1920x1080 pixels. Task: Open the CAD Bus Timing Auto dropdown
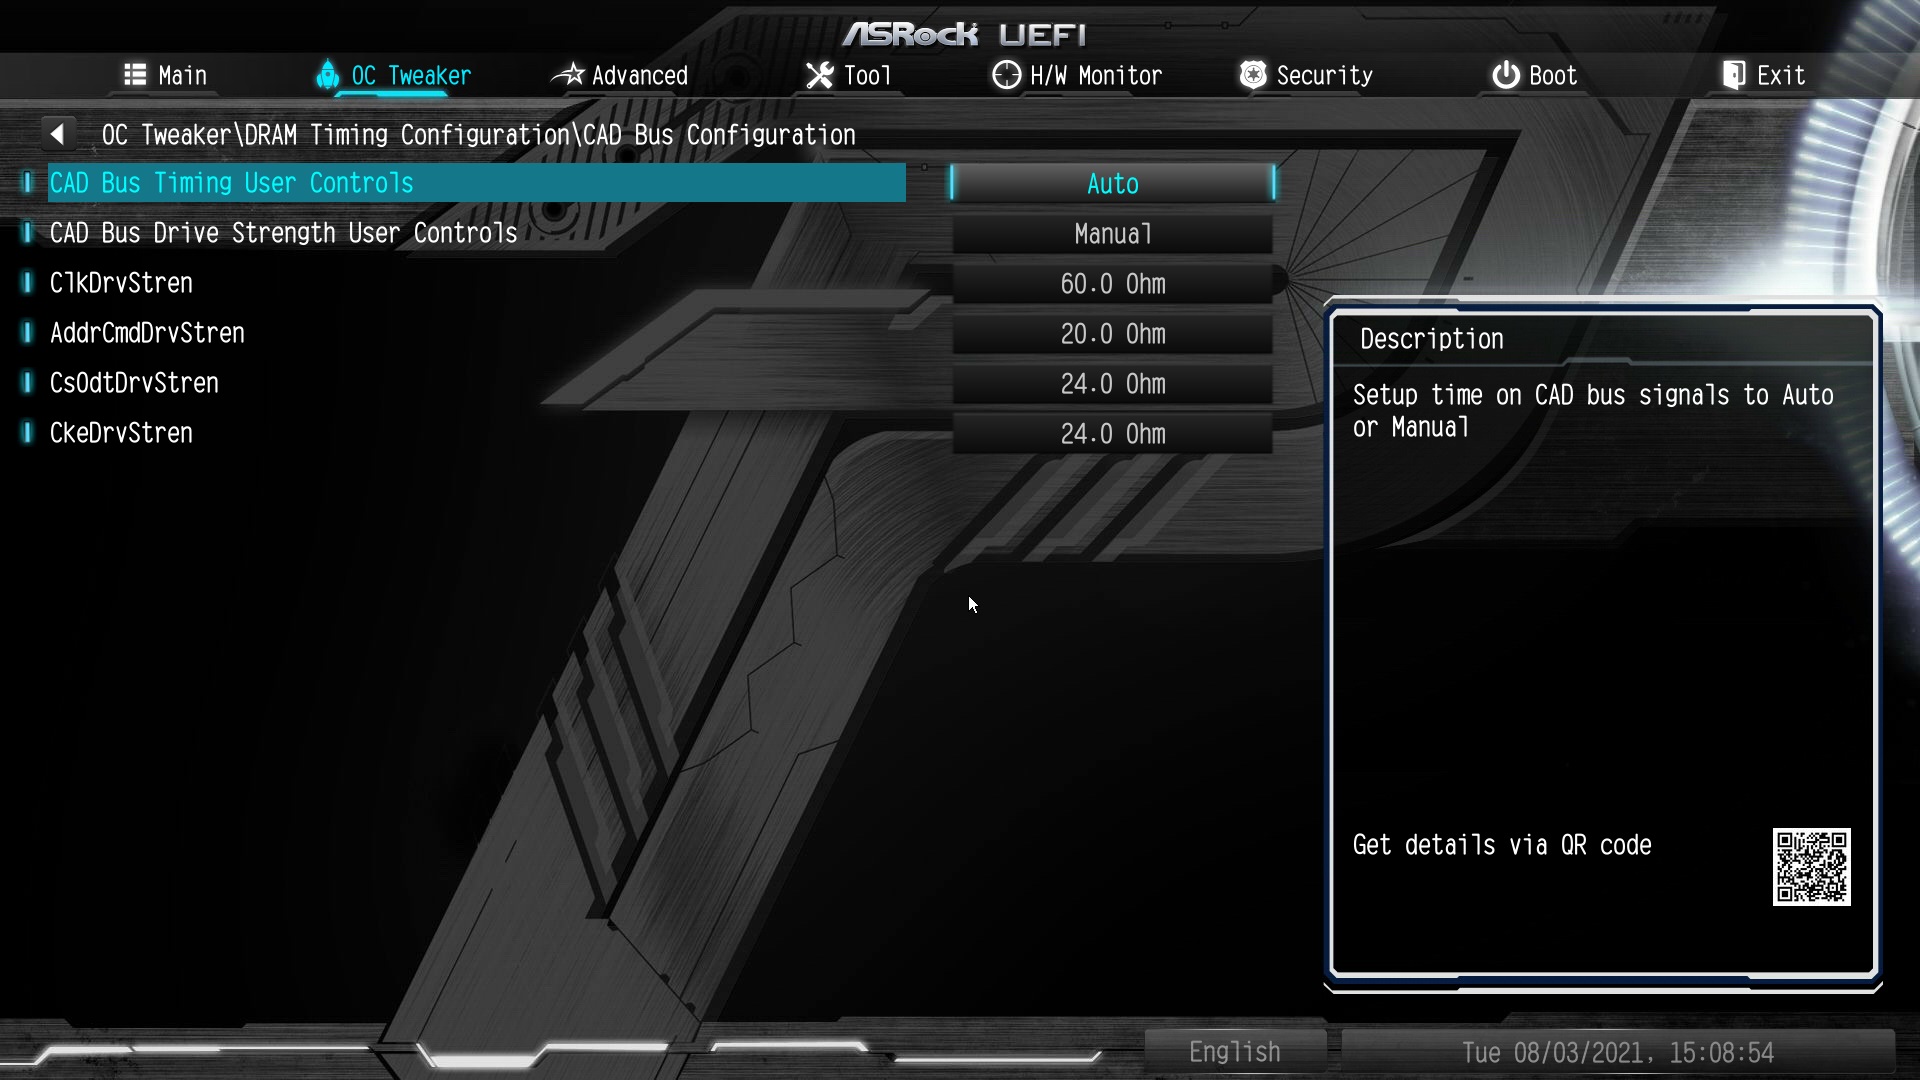pos(1112,184)
